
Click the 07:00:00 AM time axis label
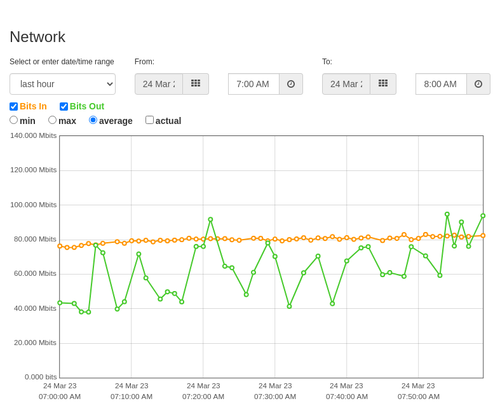60,397
